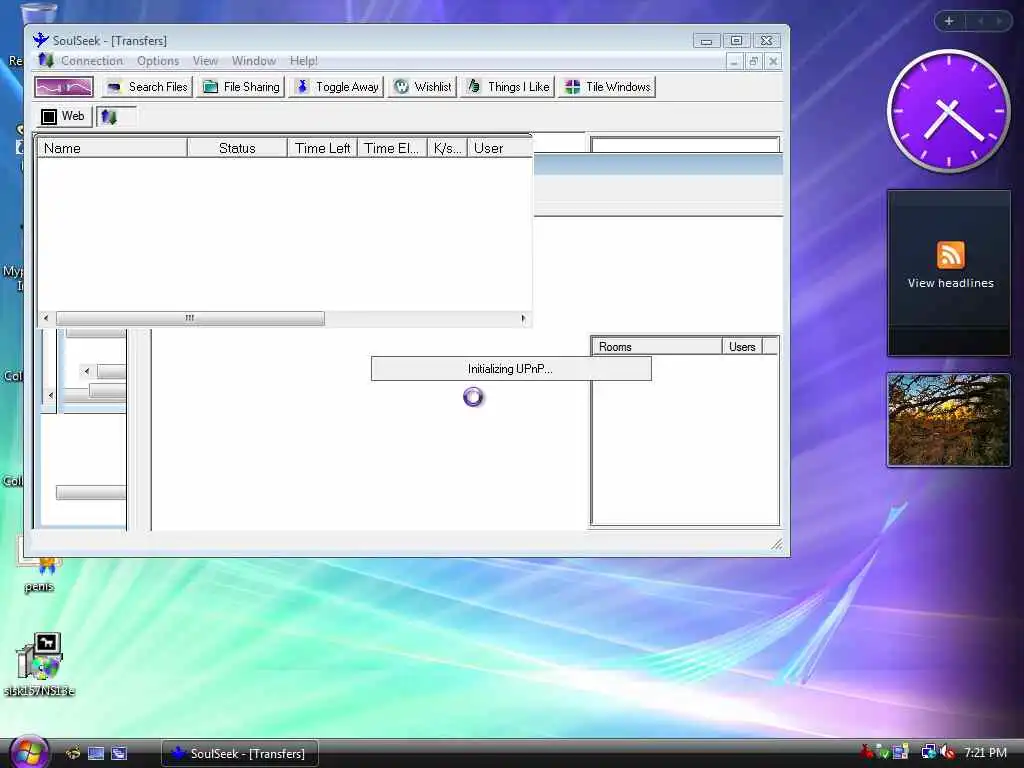Sort transfers by Time Left column

tap(323, 148)
